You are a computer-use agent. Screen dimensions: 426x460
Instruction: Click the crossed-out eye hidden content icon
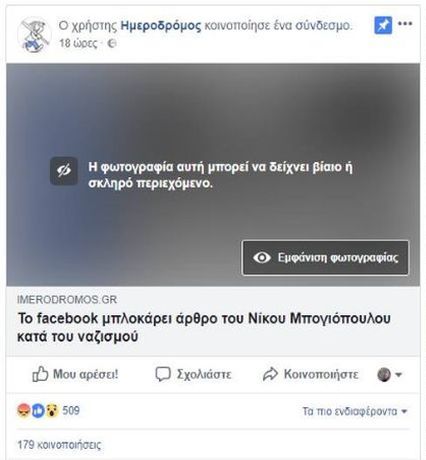pyautogui.click(x=64, y=171)
